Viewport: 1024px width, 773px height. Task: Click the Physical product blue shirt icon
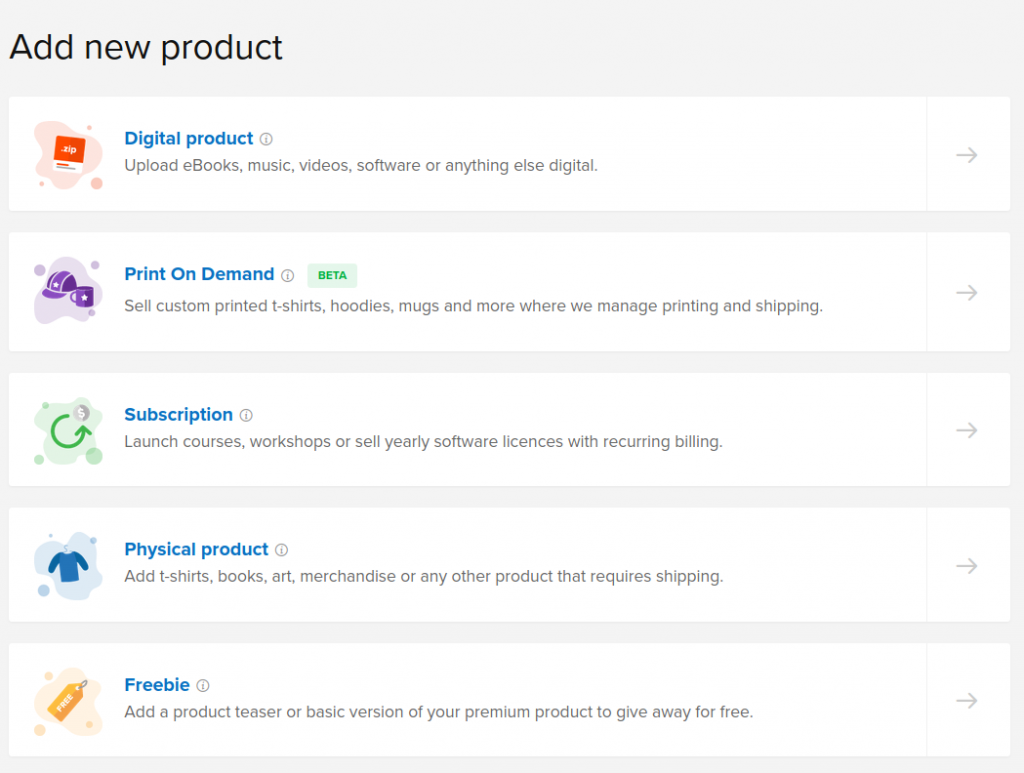(x=68, y=565)
